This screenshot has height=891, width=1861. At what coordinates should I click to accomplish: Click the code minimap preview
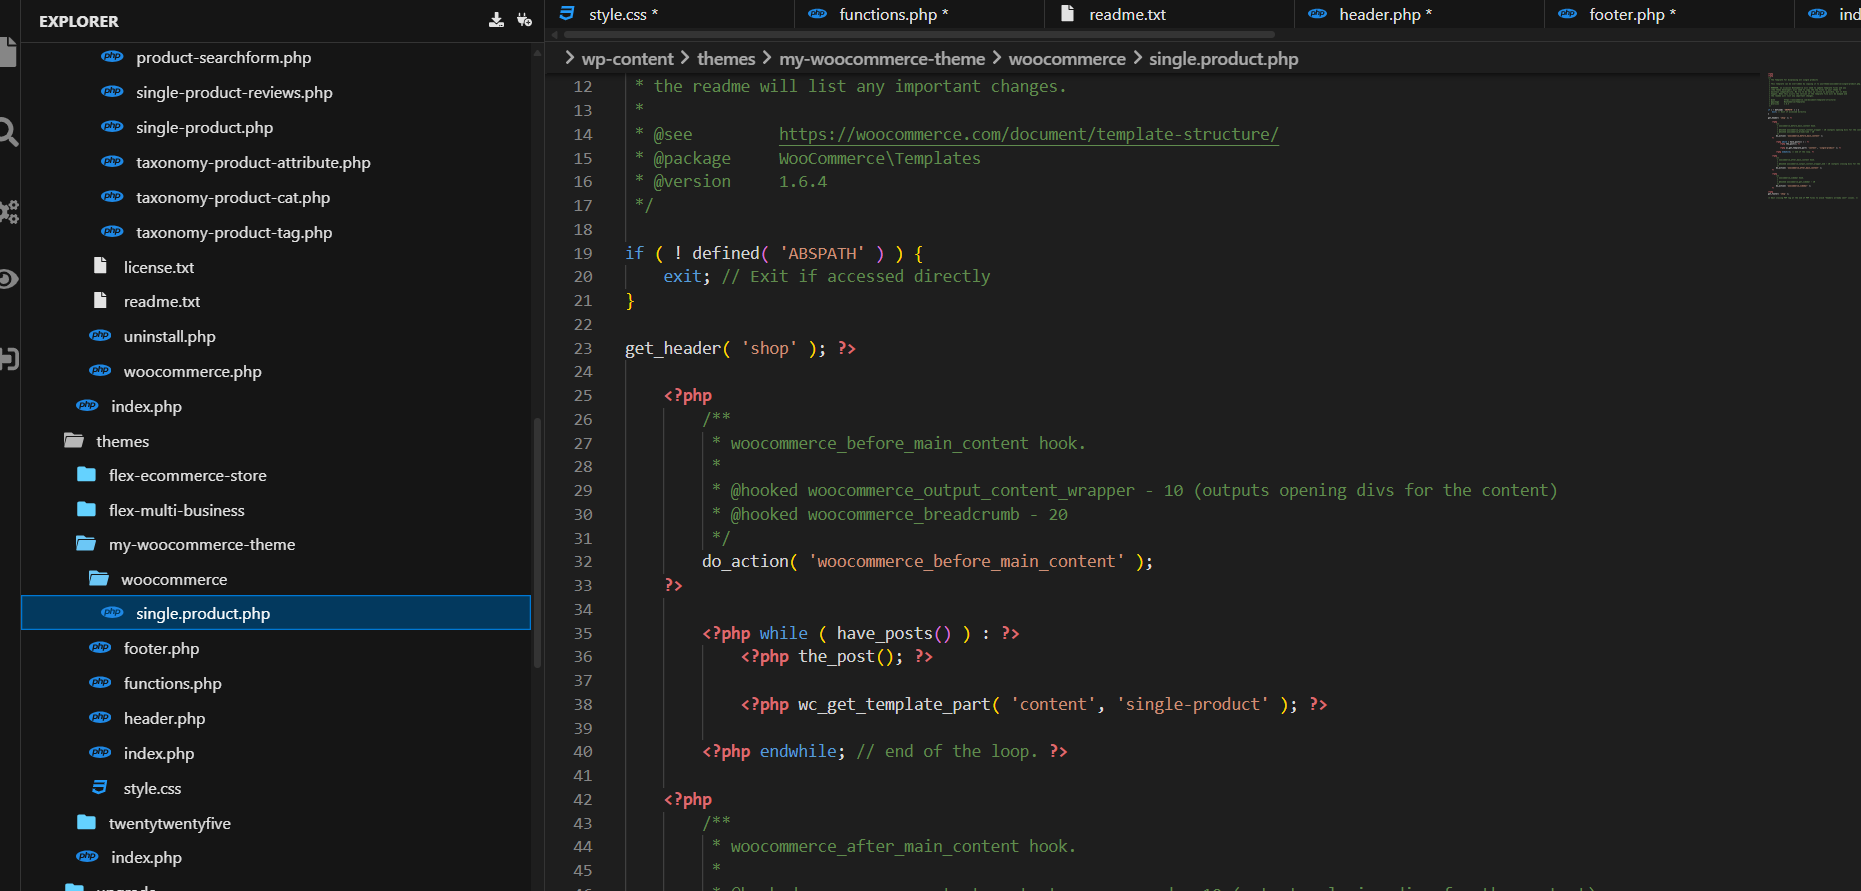1812,136
